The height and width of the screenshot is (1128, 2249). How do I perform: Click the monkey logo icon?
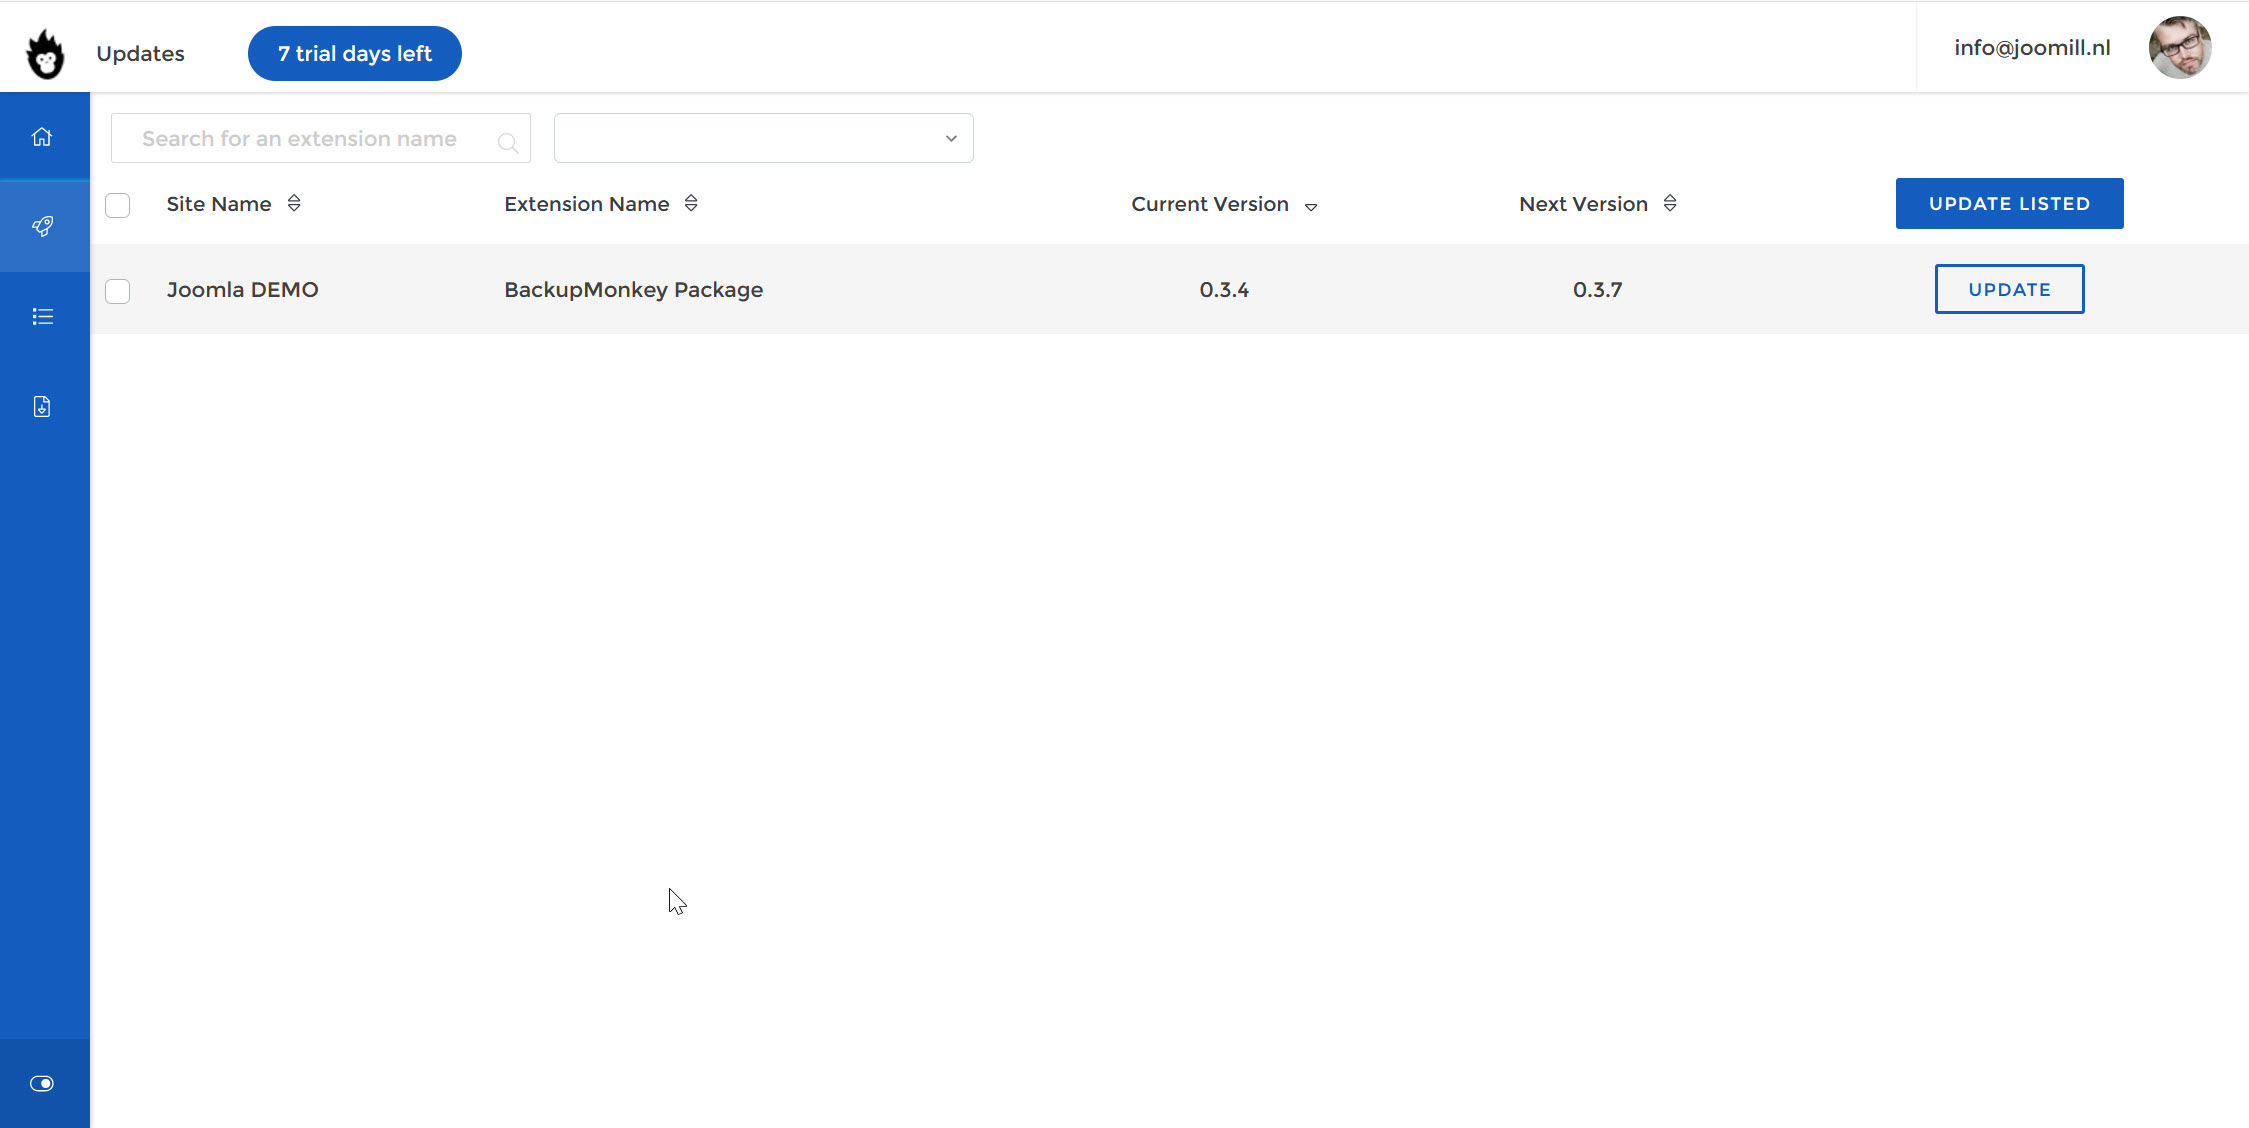(45, 54)
